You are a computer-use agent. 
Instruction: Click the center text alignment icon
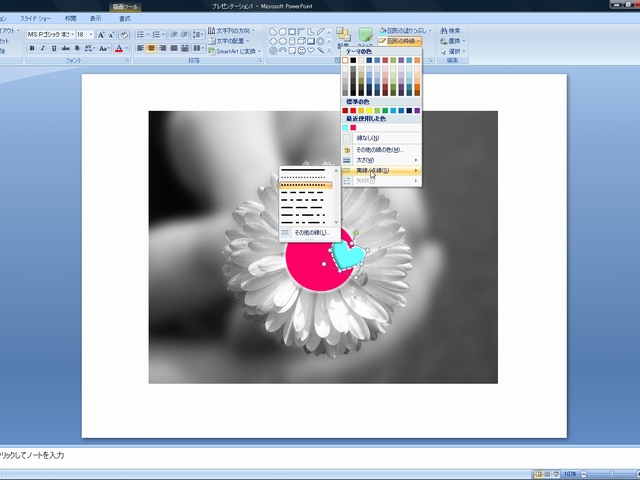(153, 48)
